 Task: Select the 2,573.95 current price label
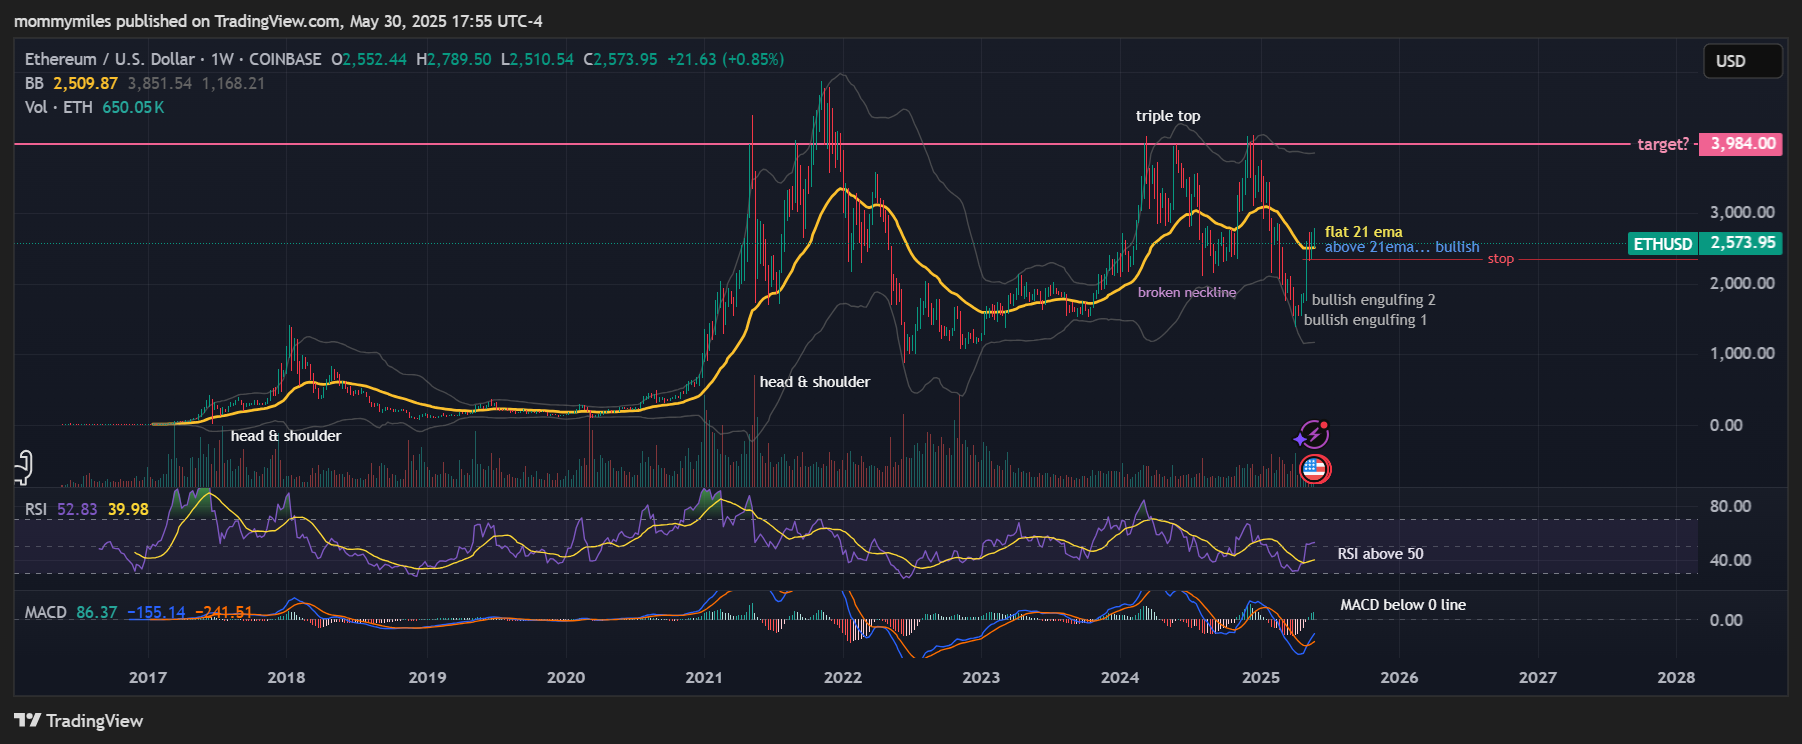point(1741,243)
